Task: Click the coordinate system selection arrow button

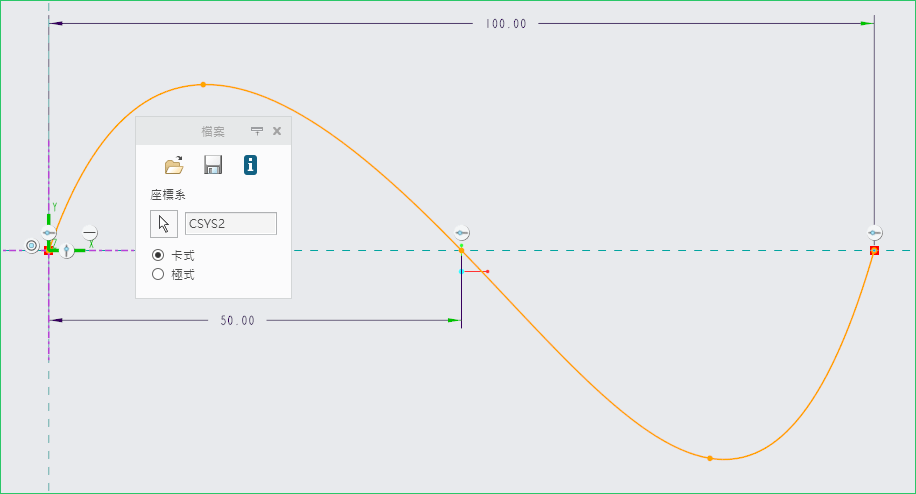Action: [164, 224]
